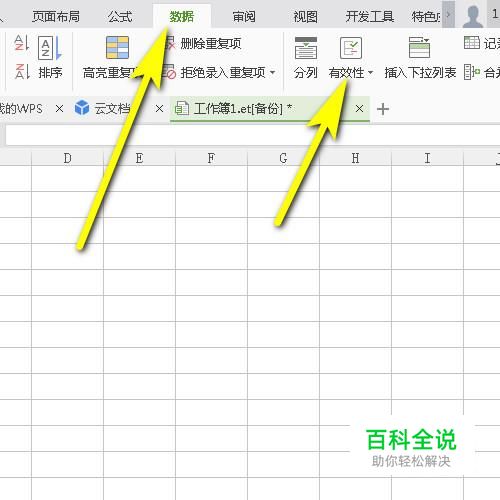Click the 合并计算 consolidate icon
Screen dimensions: 500x500
coord(472,72)
